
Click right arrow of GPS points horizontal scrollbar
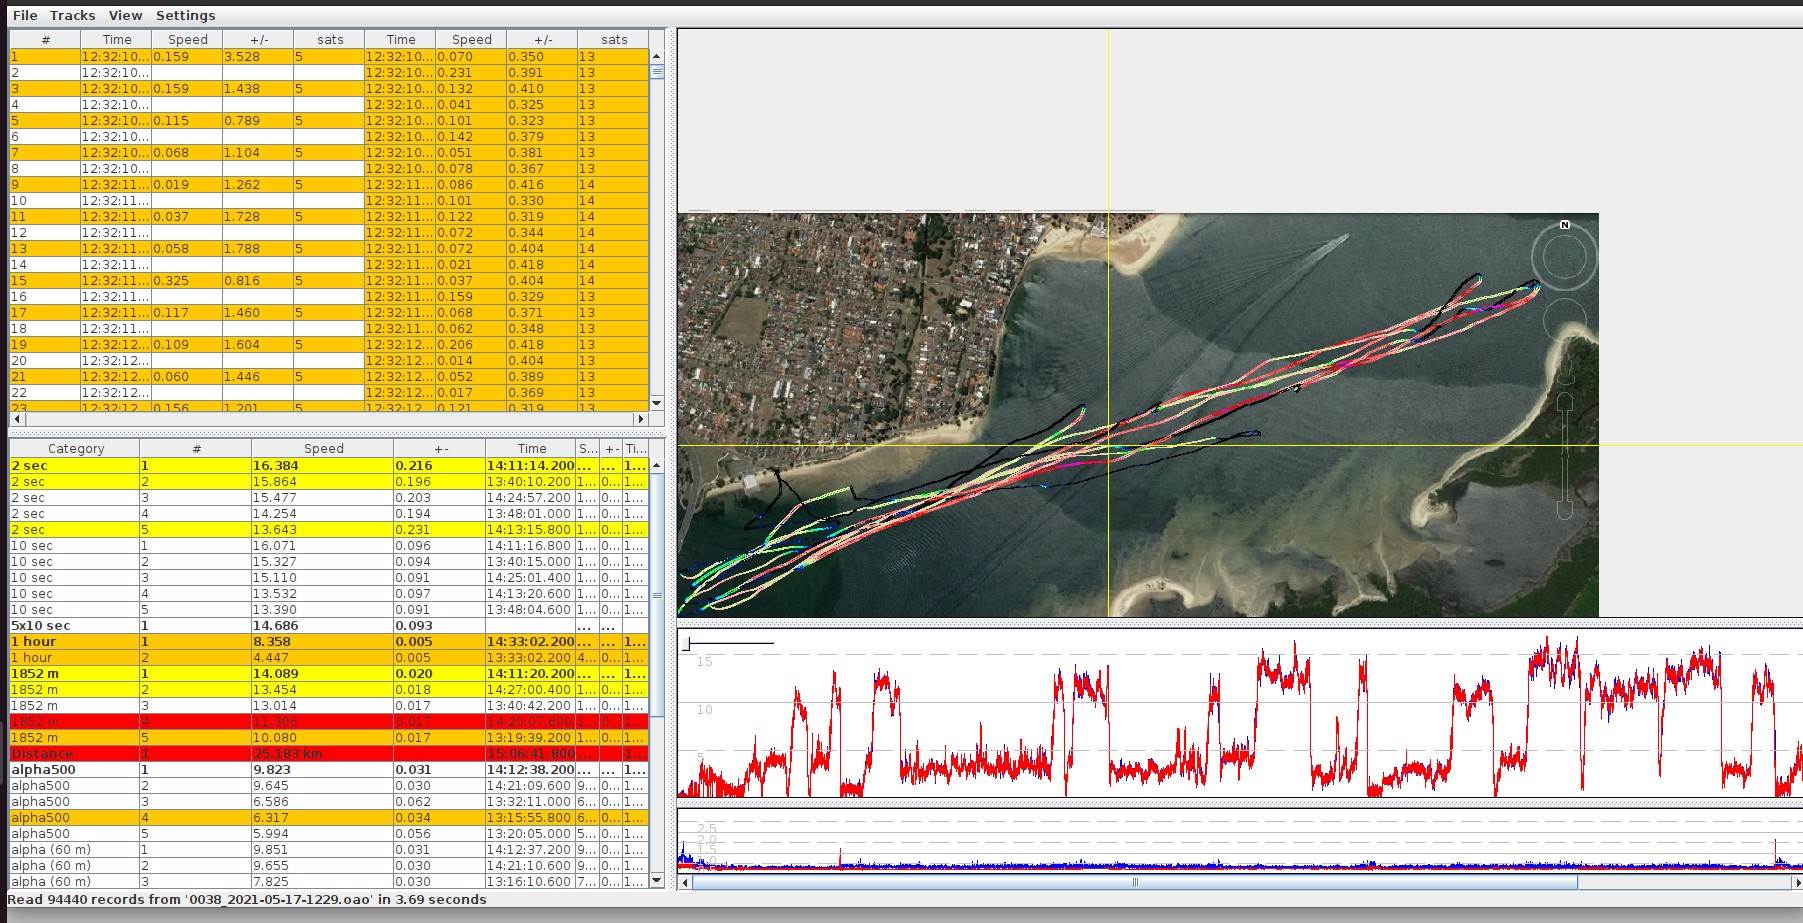point(641,419)
